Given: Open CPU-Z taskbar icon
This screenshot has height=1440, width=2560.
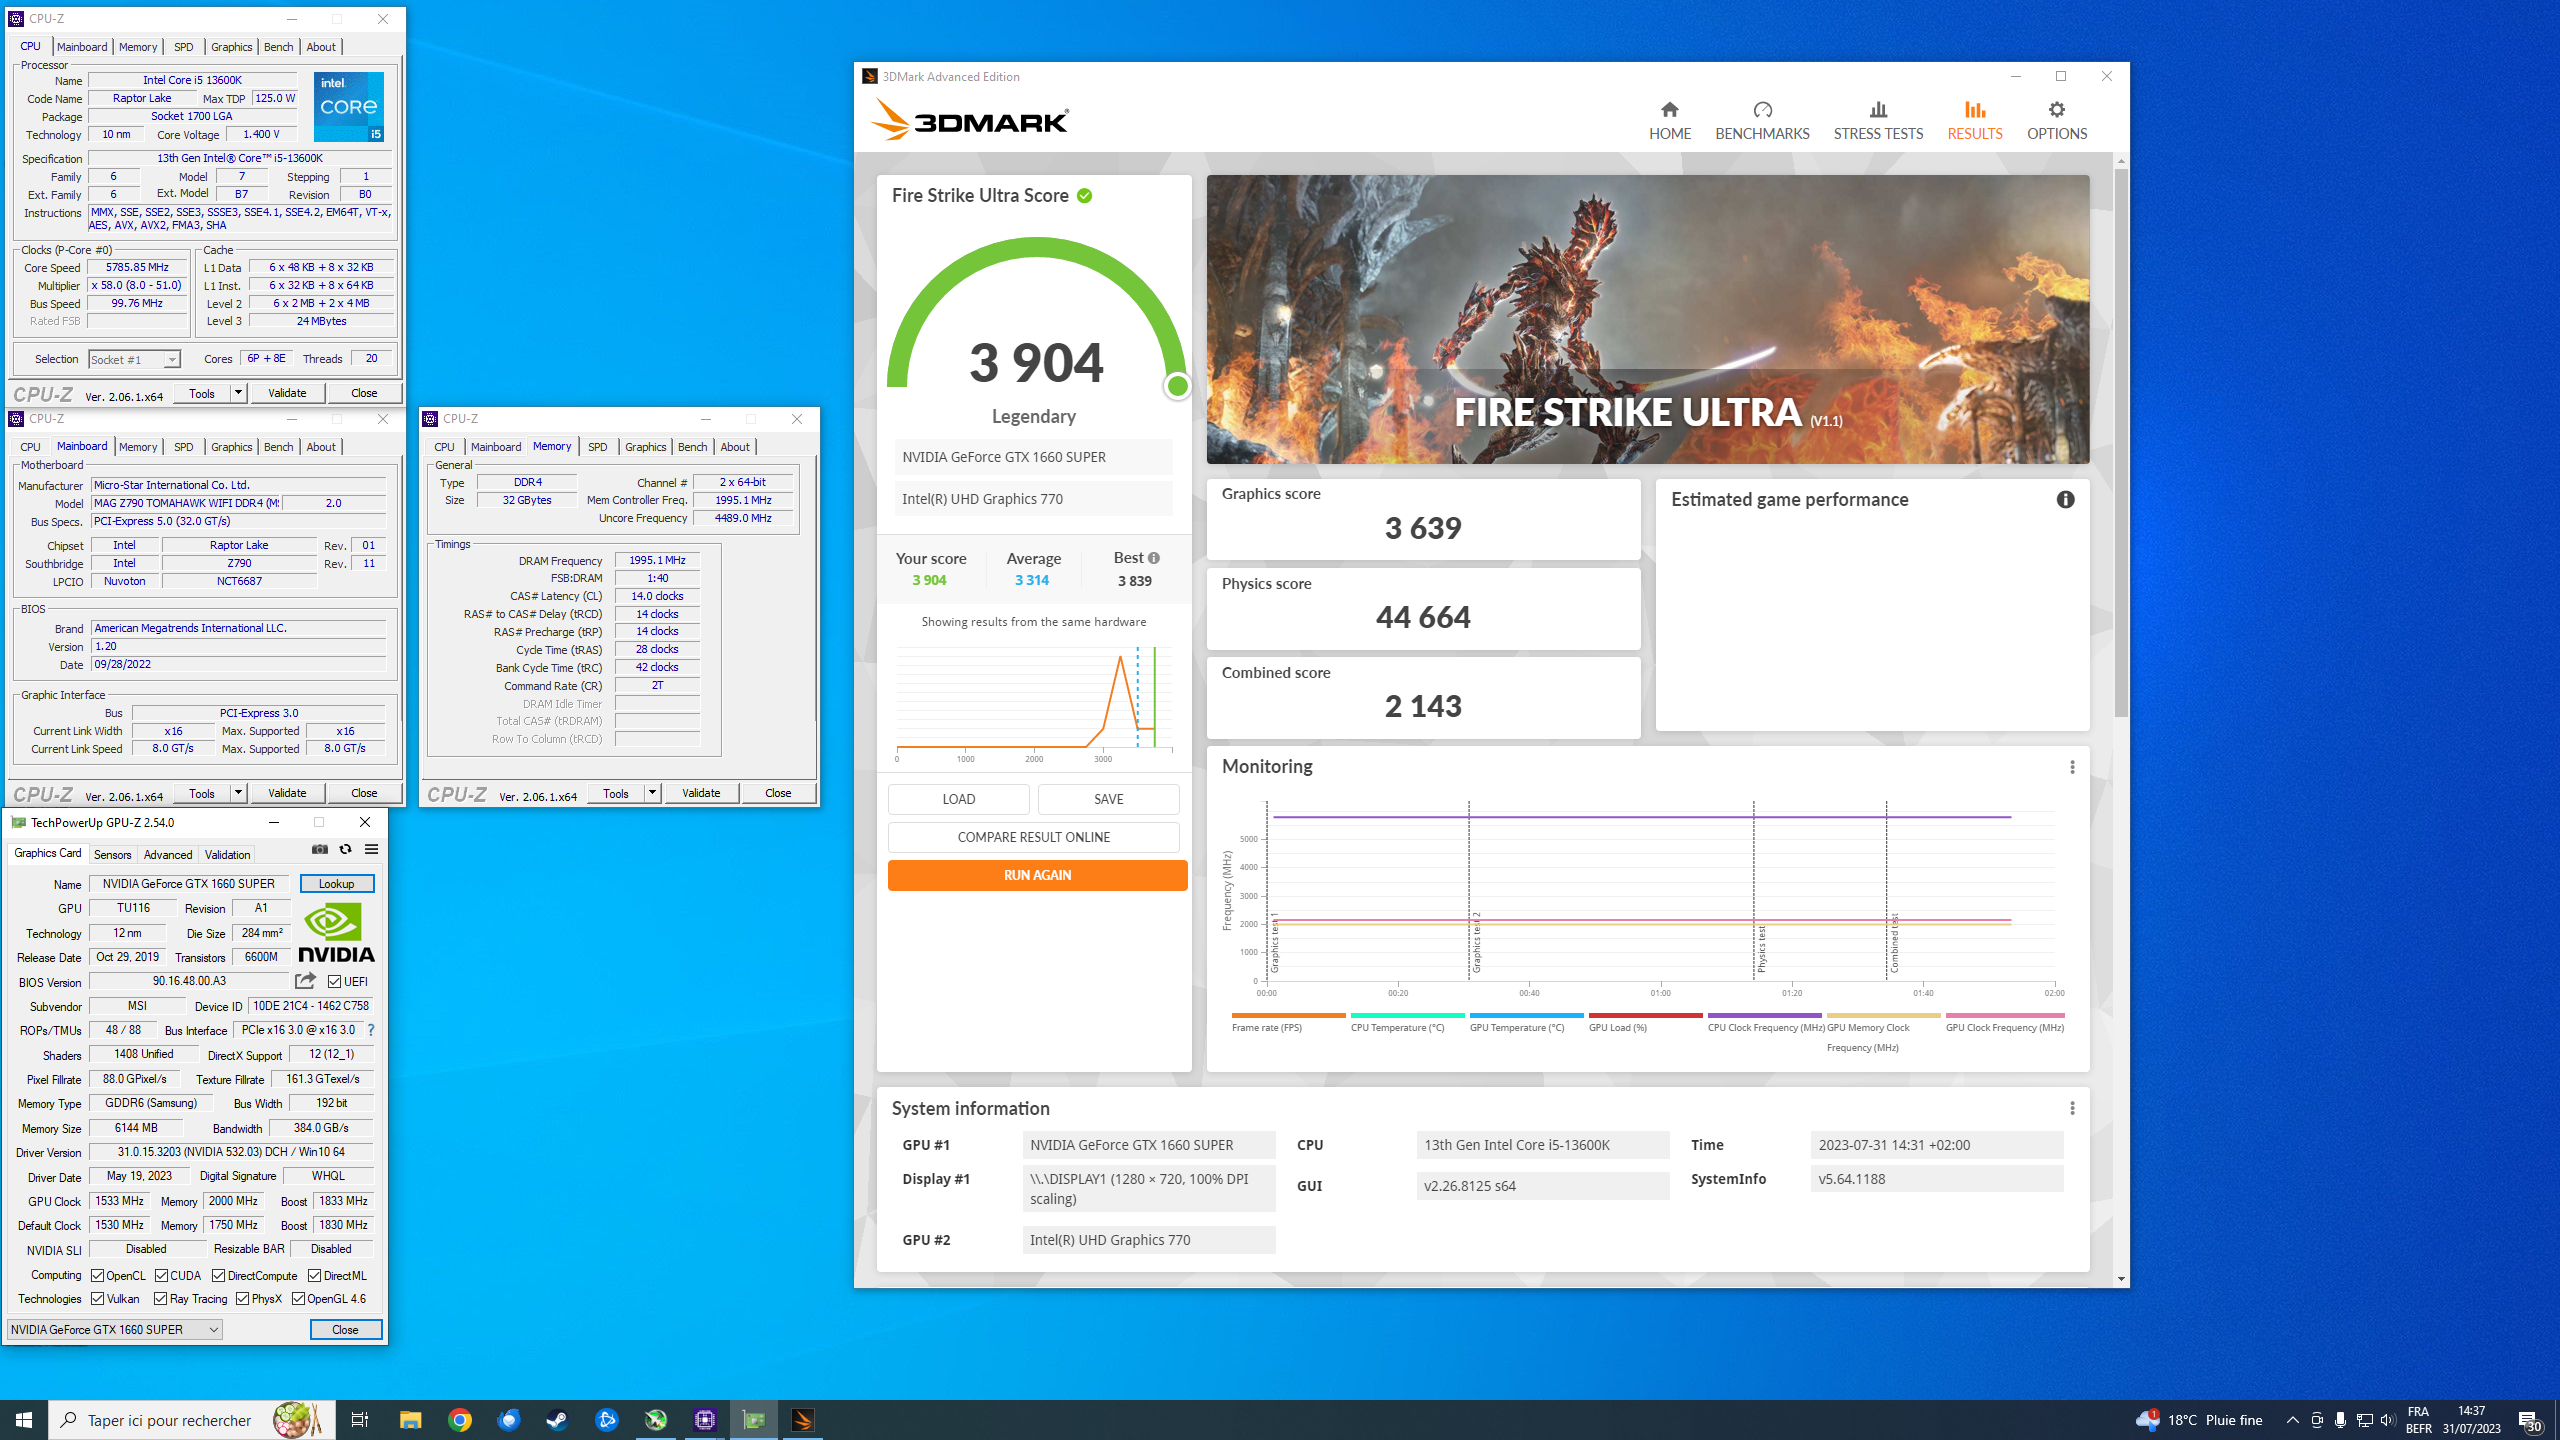Looking at the screenshot, I should tap(705, 1420).
